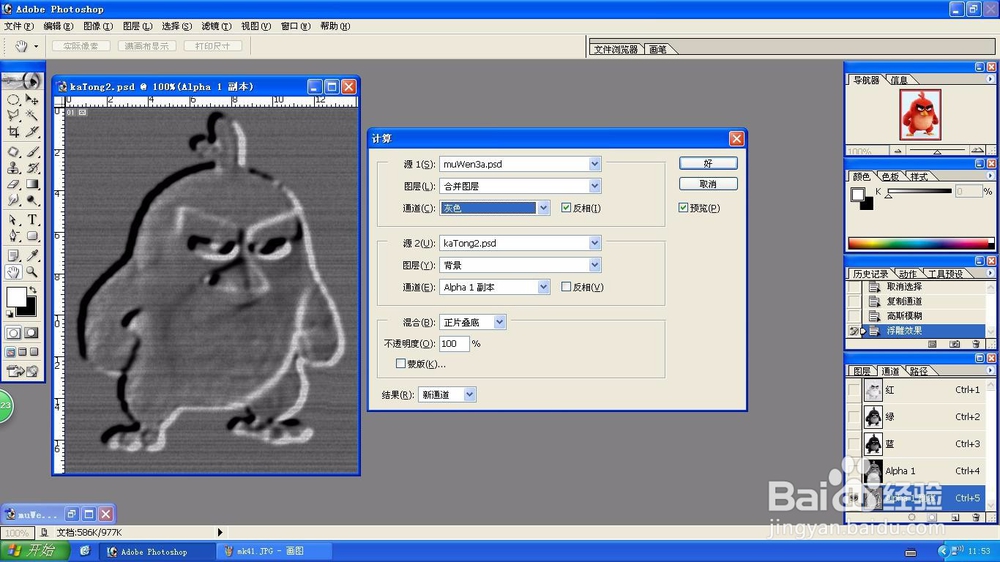Select the History Brush tool
Image resolution: width=1000 pixels, height=562 pixels.
[32, 168]
